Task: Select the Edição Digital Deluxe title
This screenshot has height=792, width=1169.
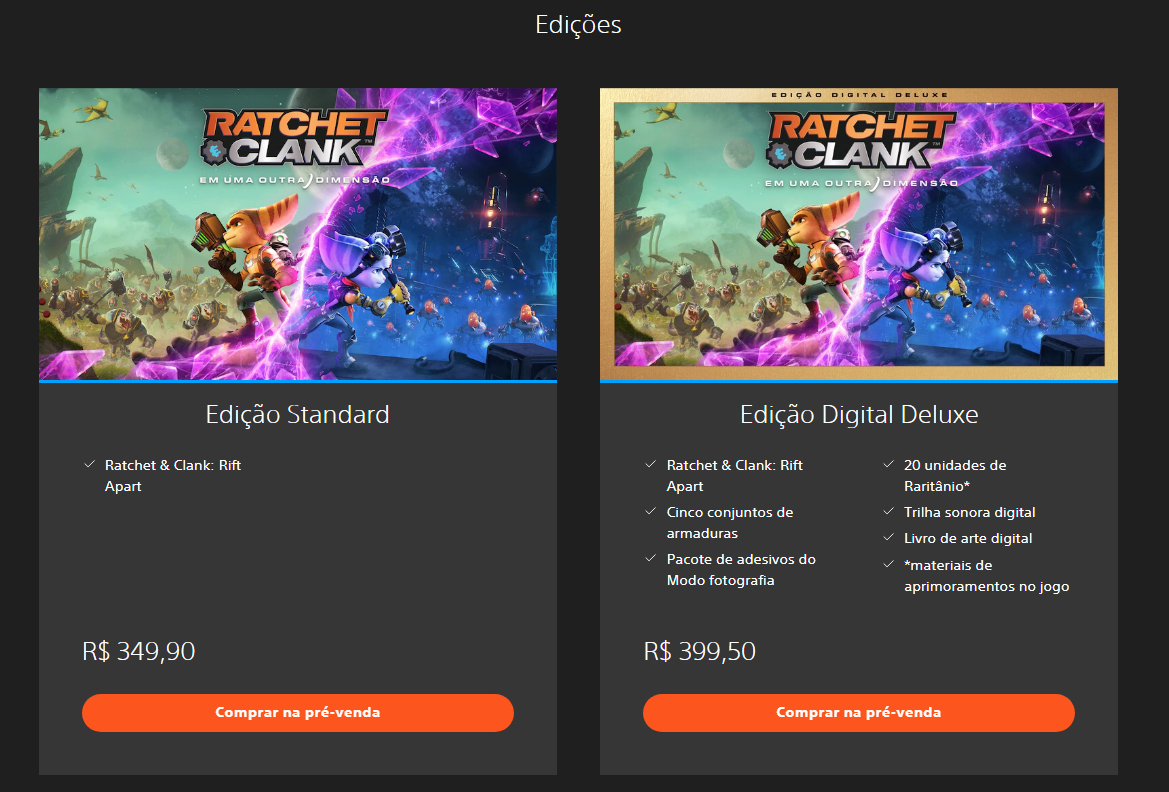Action: pos(859,415)
